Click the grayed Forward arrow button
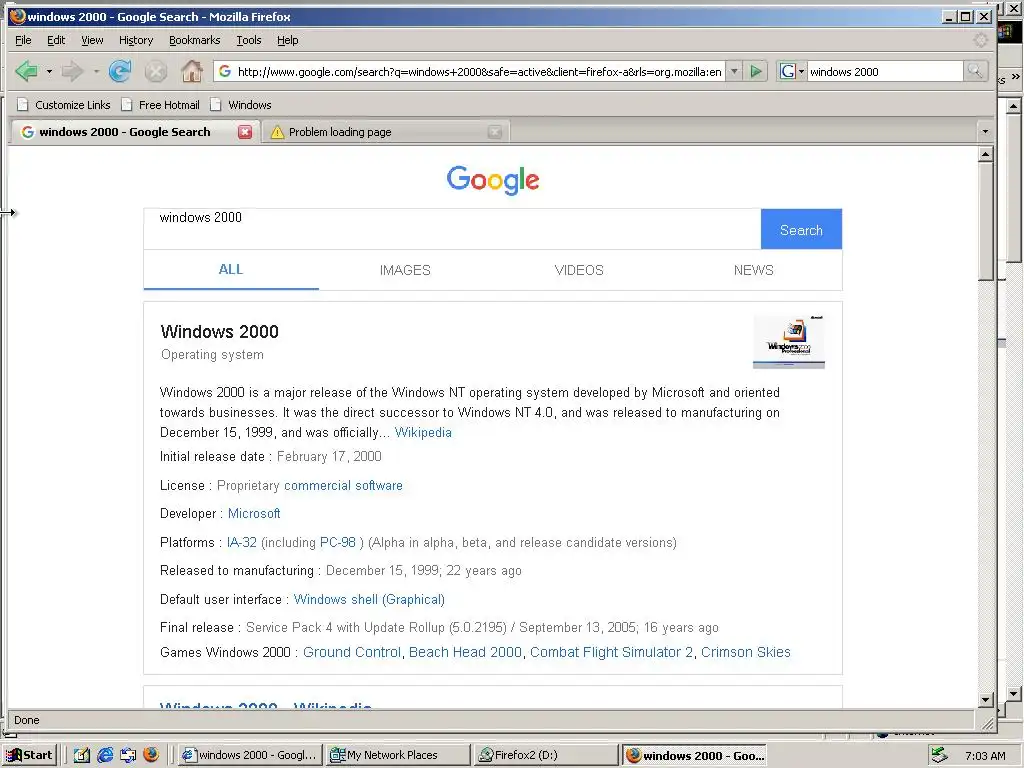Image resolution: width=1024 pixels, height=768 pixels. (x=72, y=71)
